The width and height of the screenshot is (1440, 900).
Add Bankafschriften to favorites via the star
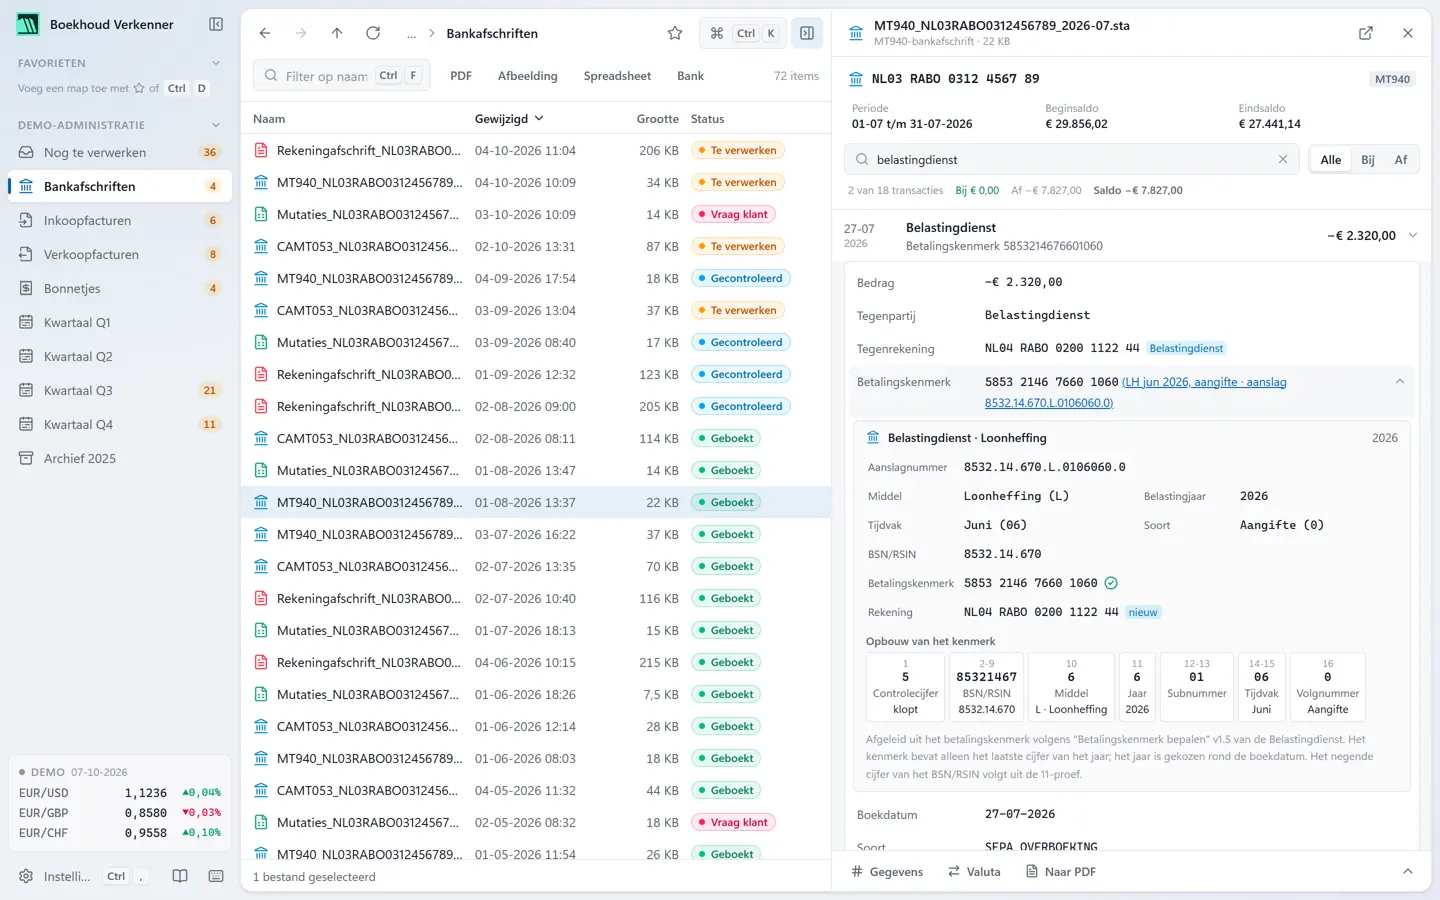pos(675,33)
